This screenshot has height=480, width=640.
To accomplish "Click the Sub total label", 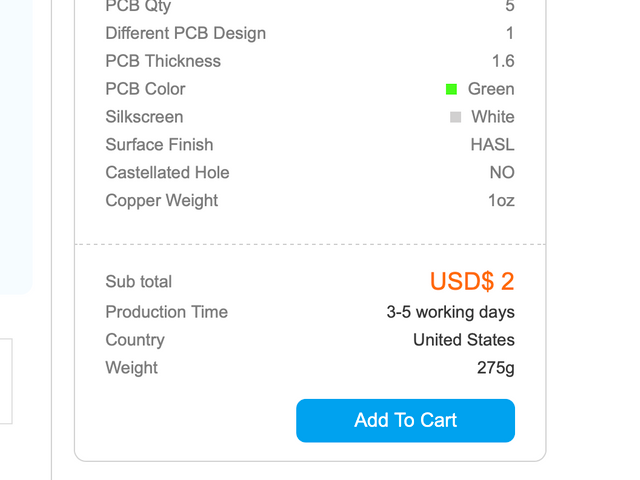I will tap(139, 282).
